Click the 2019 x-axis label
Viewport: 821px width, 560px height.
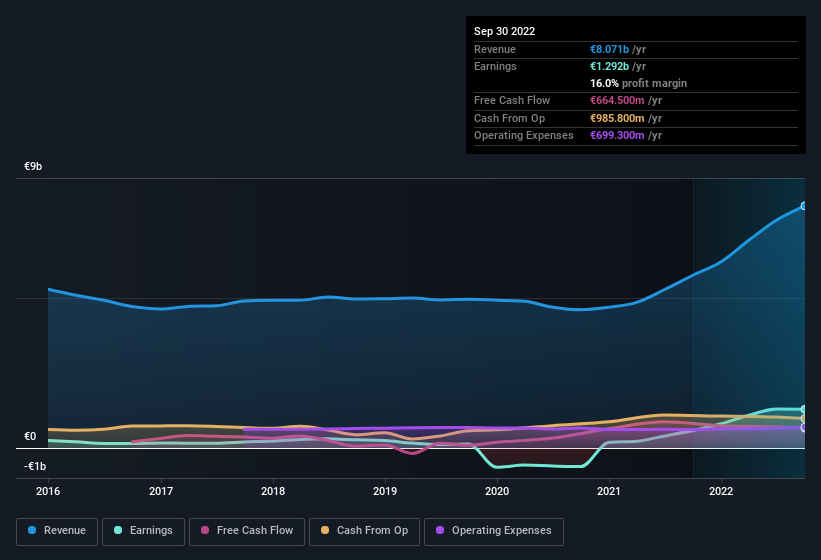[x=385, y=491]
